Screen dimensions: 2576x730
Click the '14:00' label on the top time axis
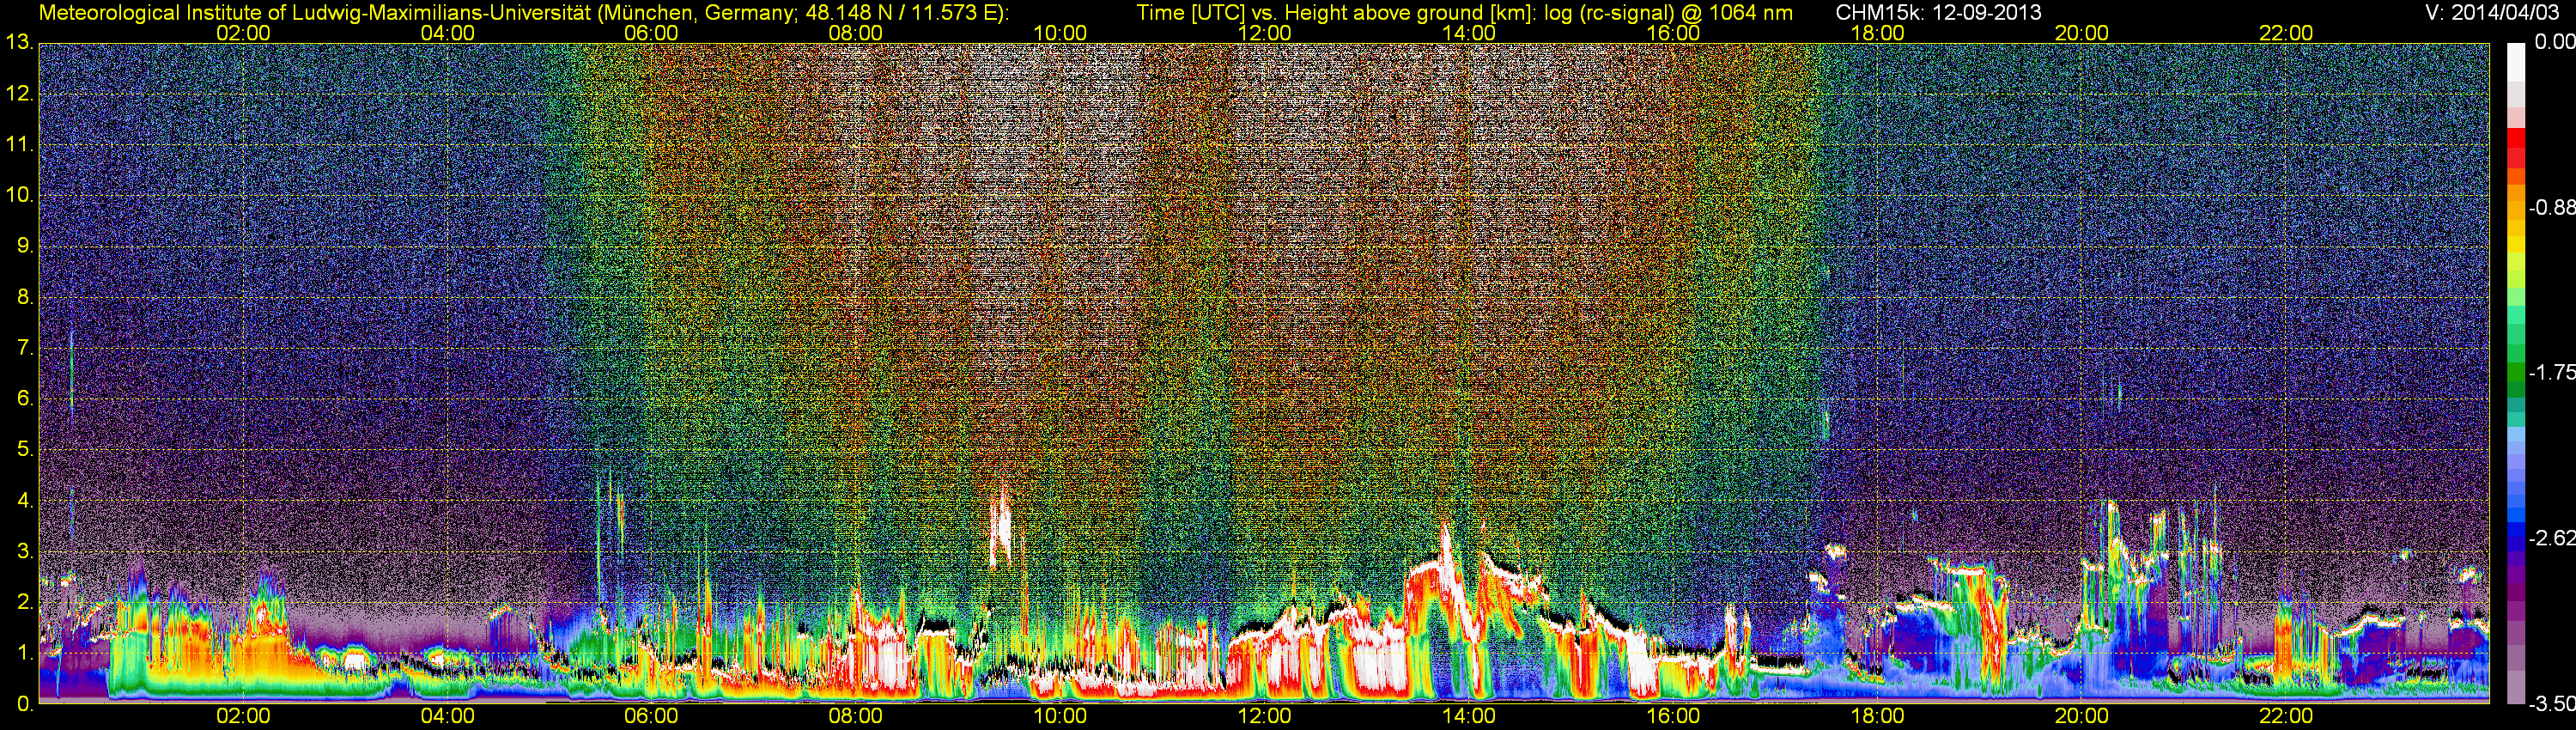coord(1469,33)
